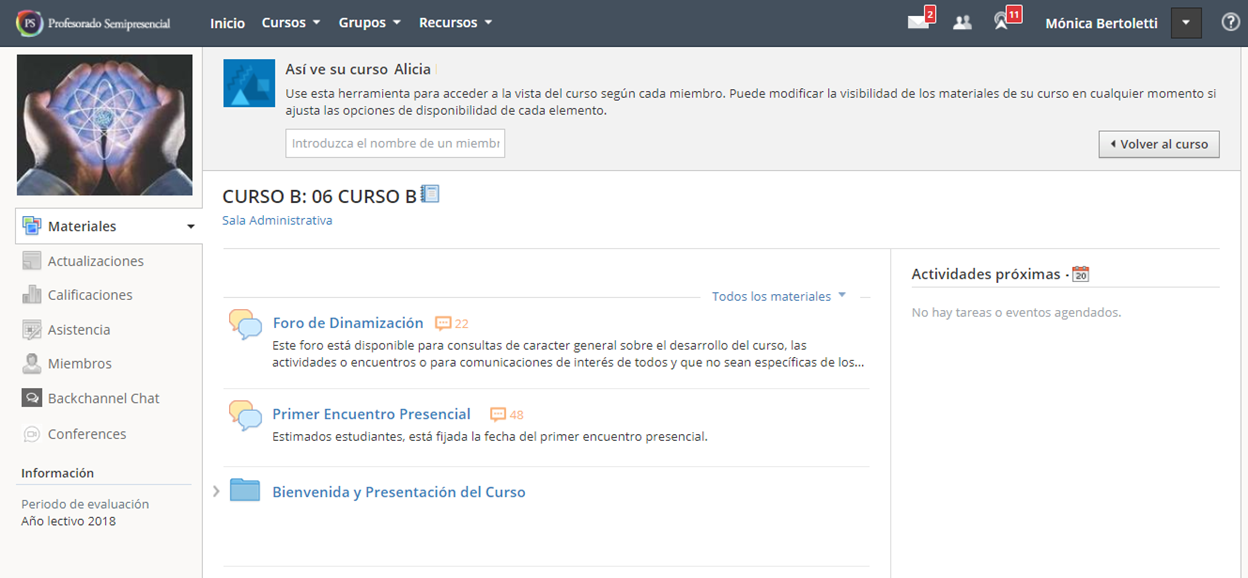1248x578 pixels.
Task: Open the help question-mark icon
Action: point(1229,21)
